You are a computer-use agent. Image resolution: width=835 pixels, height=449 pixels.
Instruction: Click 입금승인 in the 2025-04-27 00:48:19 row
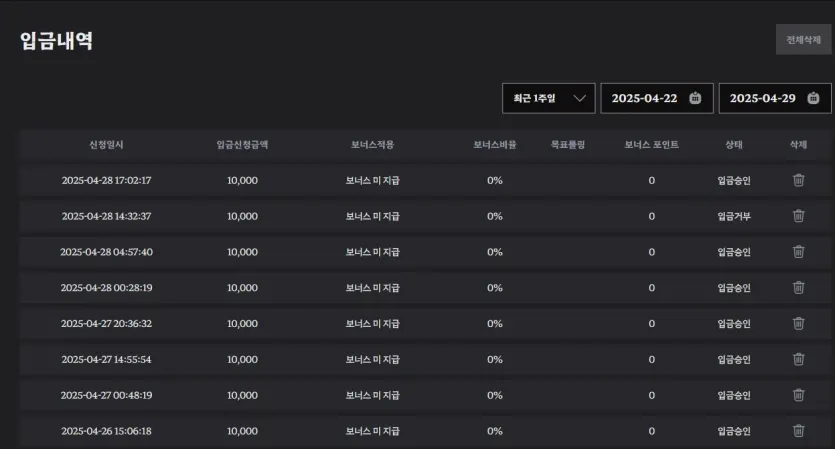coord(734,395)
